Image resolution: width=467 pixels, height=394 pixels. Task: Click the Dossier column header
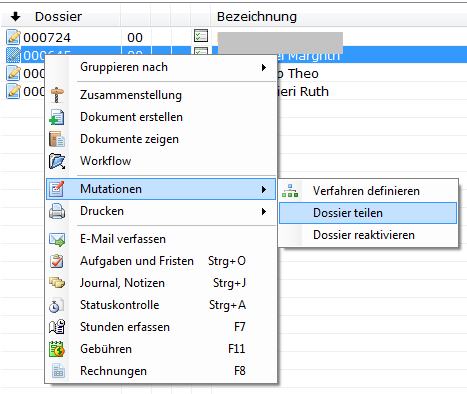[60, 17]
